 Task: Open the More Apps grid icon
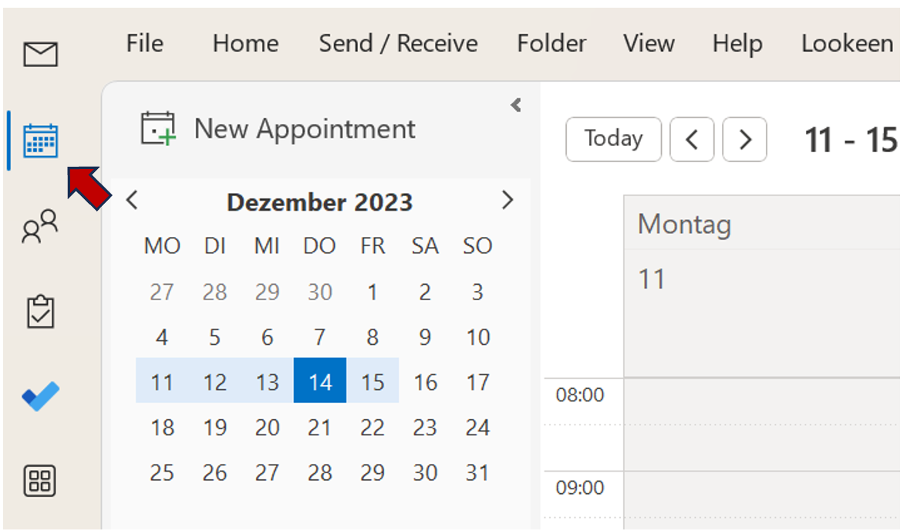[41, 481]
